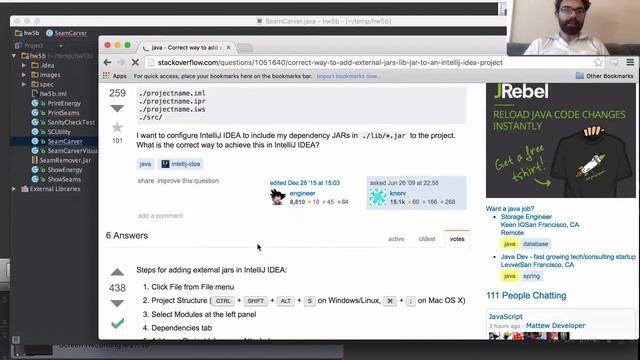Click the share link under the question

pos(146,181)
